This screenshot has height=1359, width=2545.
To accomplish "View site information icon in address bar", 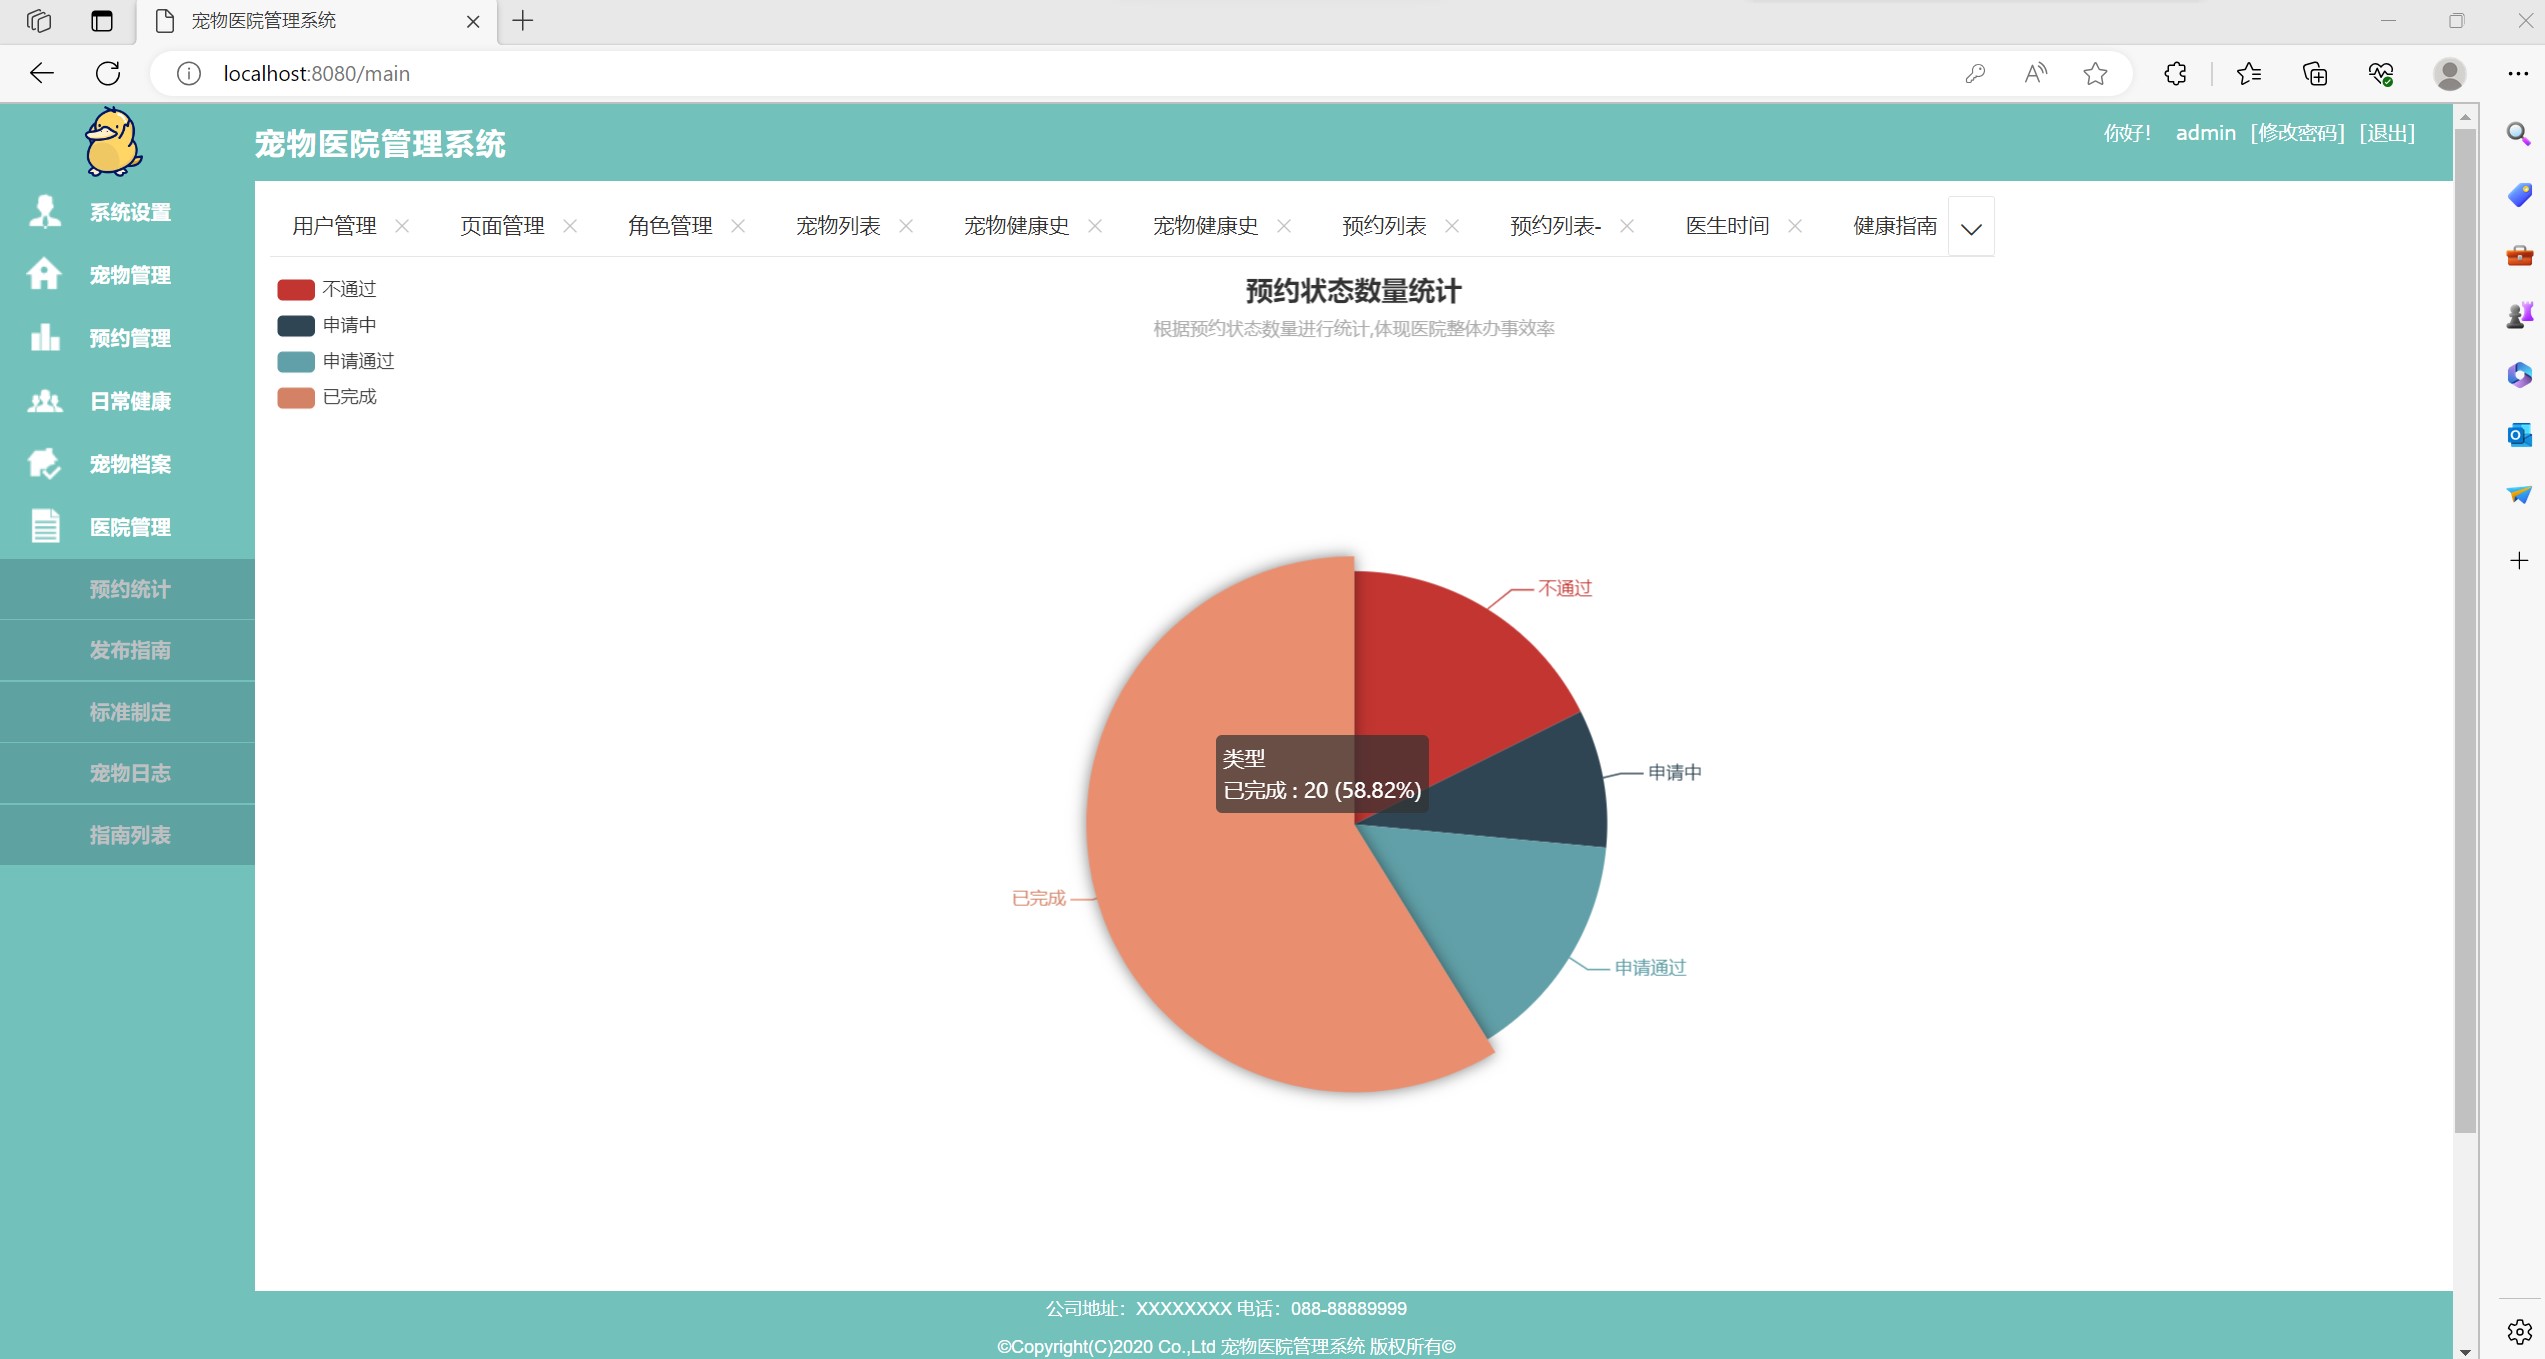I will 189,73.
